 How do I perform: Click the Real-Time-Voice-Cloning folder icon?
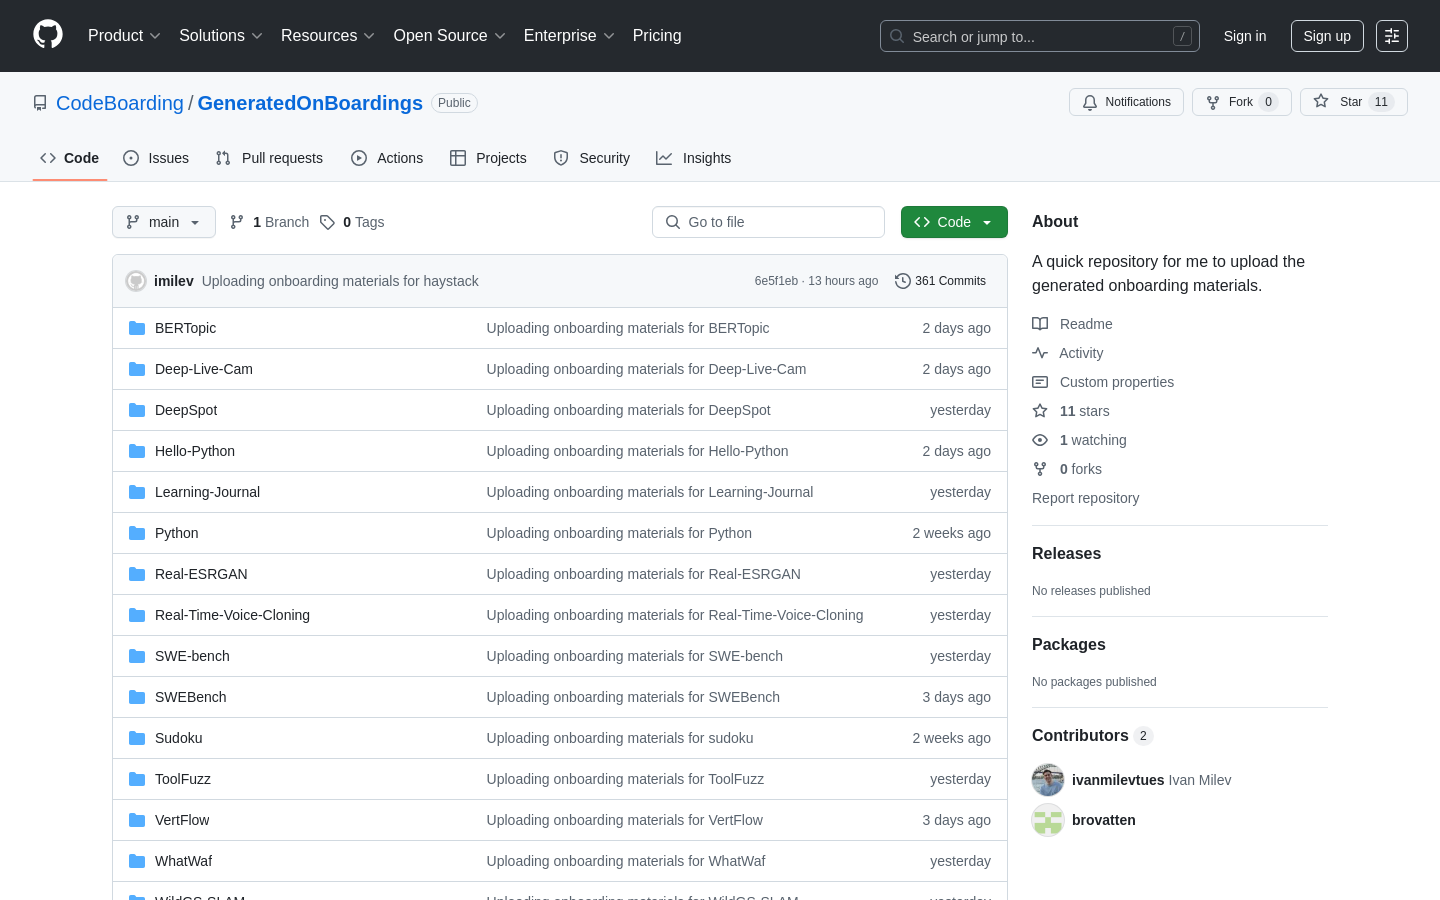(137, 615)
